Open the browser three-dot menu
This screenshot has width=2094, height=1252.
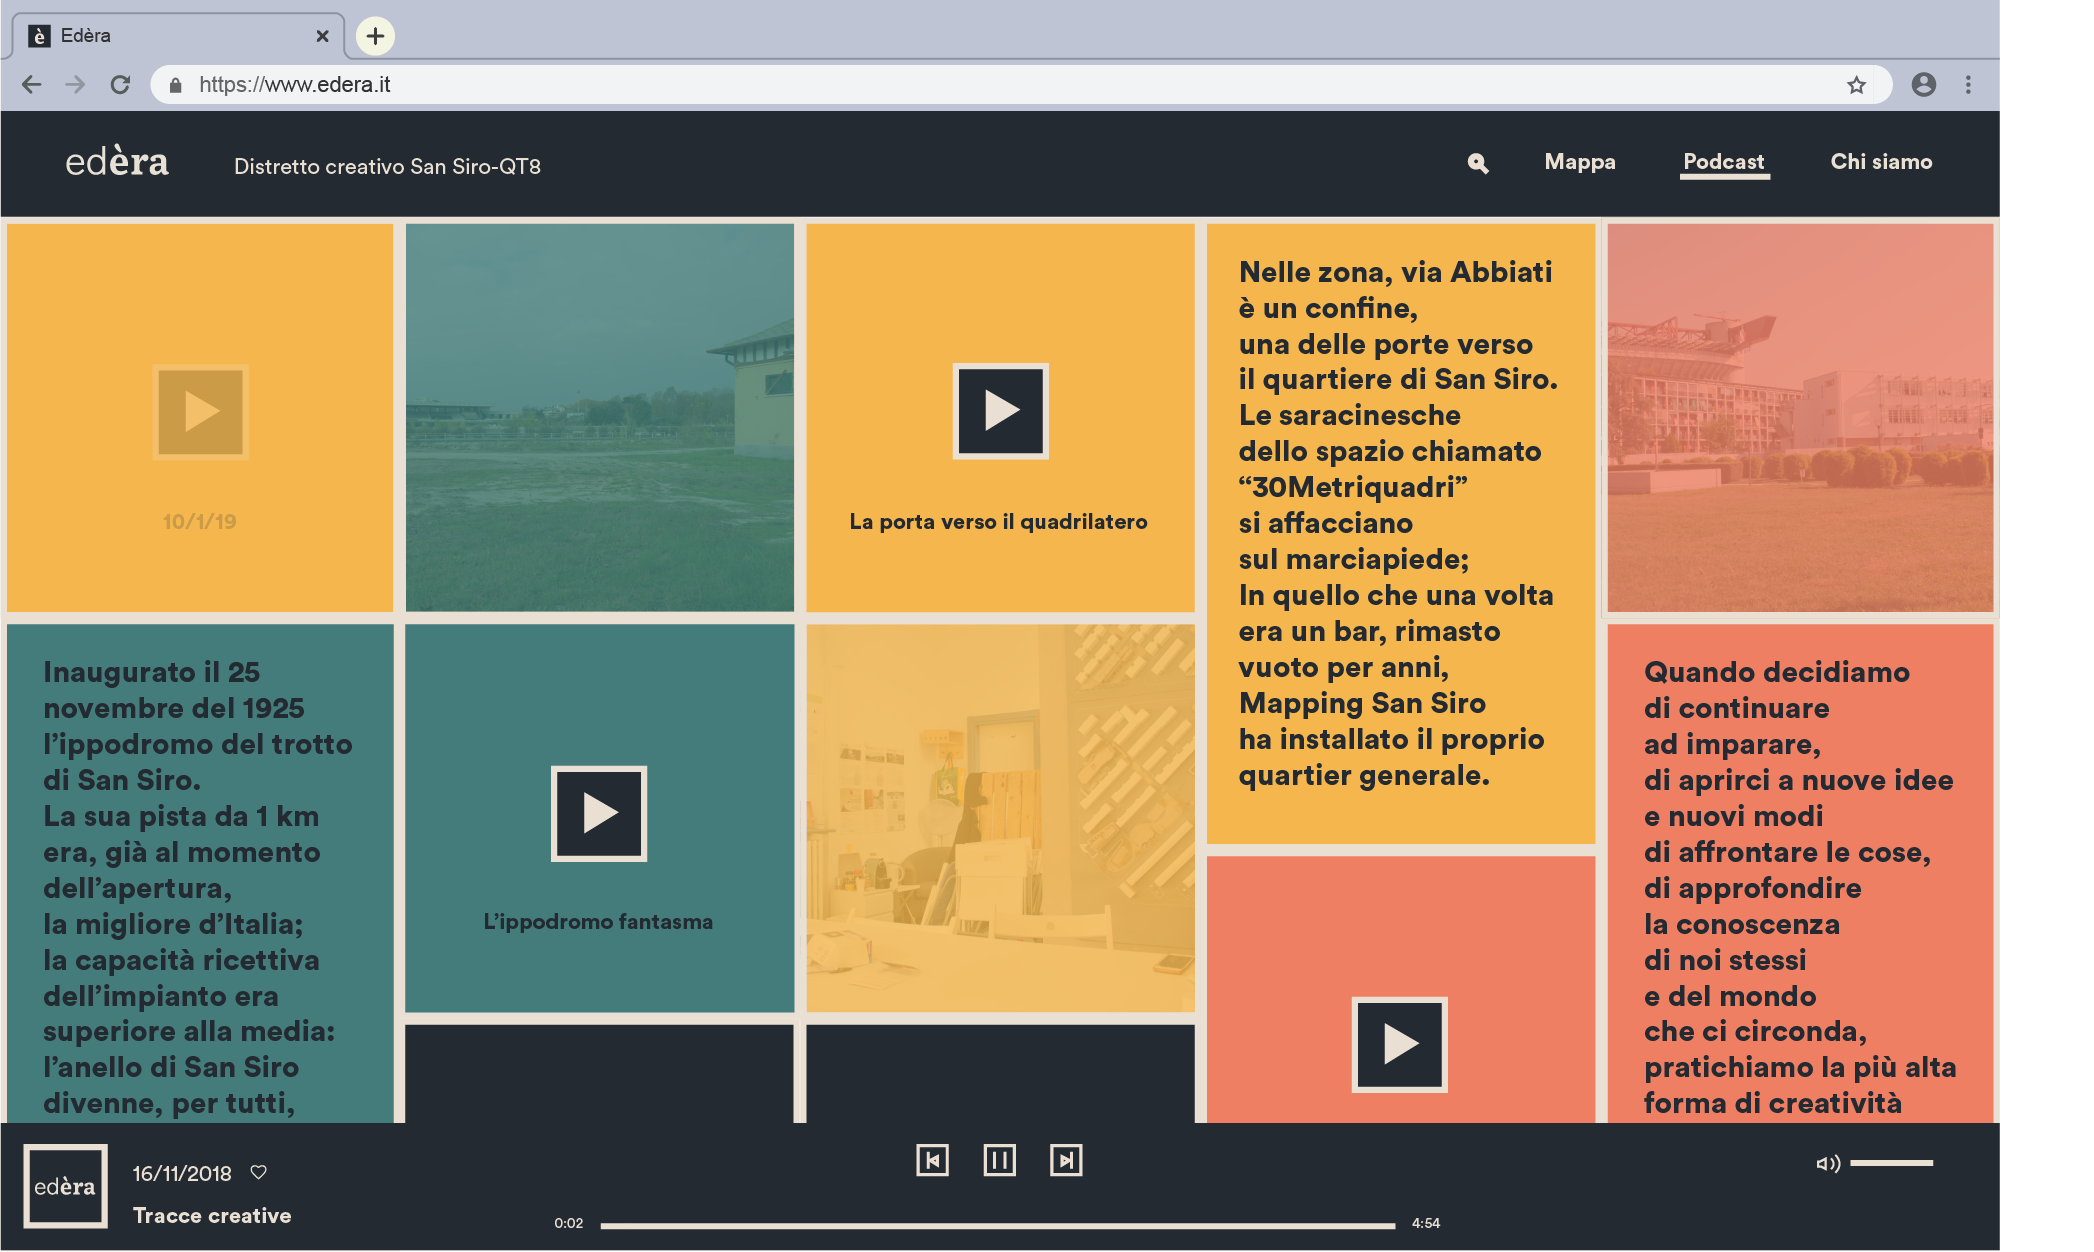[x=1968, y=85]
